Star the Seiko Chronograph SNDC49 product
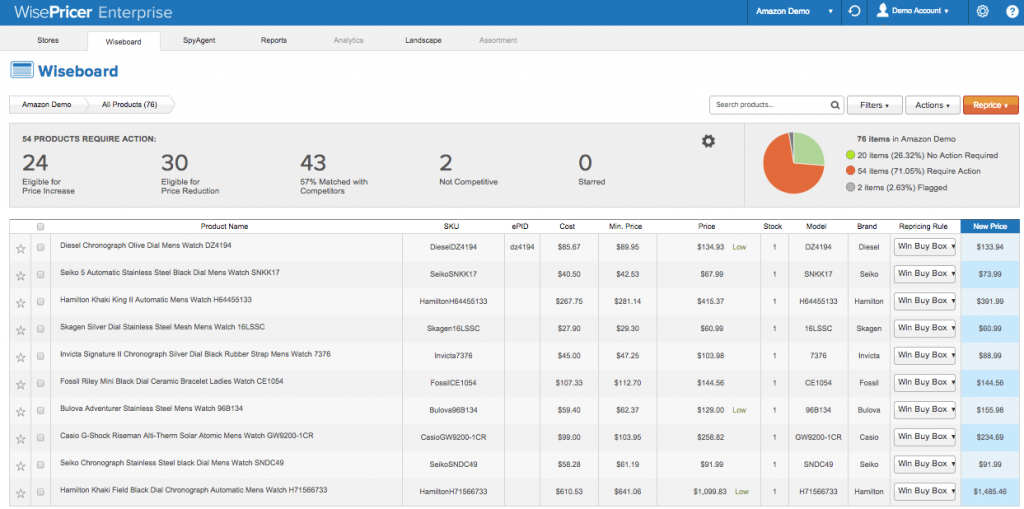This screenshot has height=509, width=1024. [x=20, y=466]
